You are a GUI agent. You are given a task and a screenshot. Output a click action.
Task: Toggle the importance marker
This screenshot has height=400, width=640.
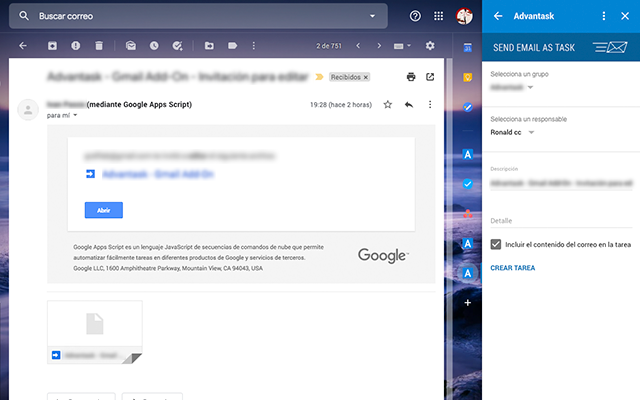pos(319,77)
